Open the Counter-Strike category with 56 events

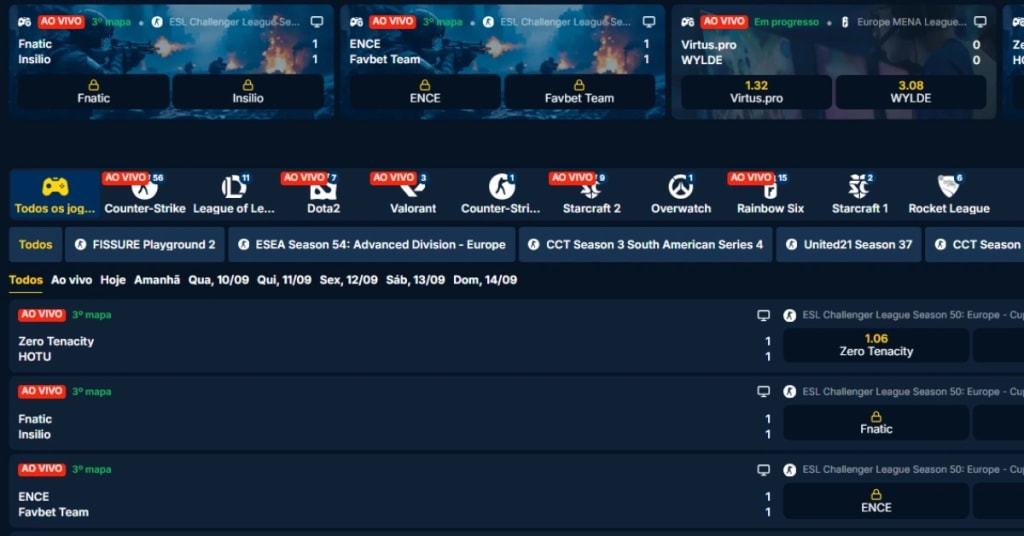click(x=144, y=195)
